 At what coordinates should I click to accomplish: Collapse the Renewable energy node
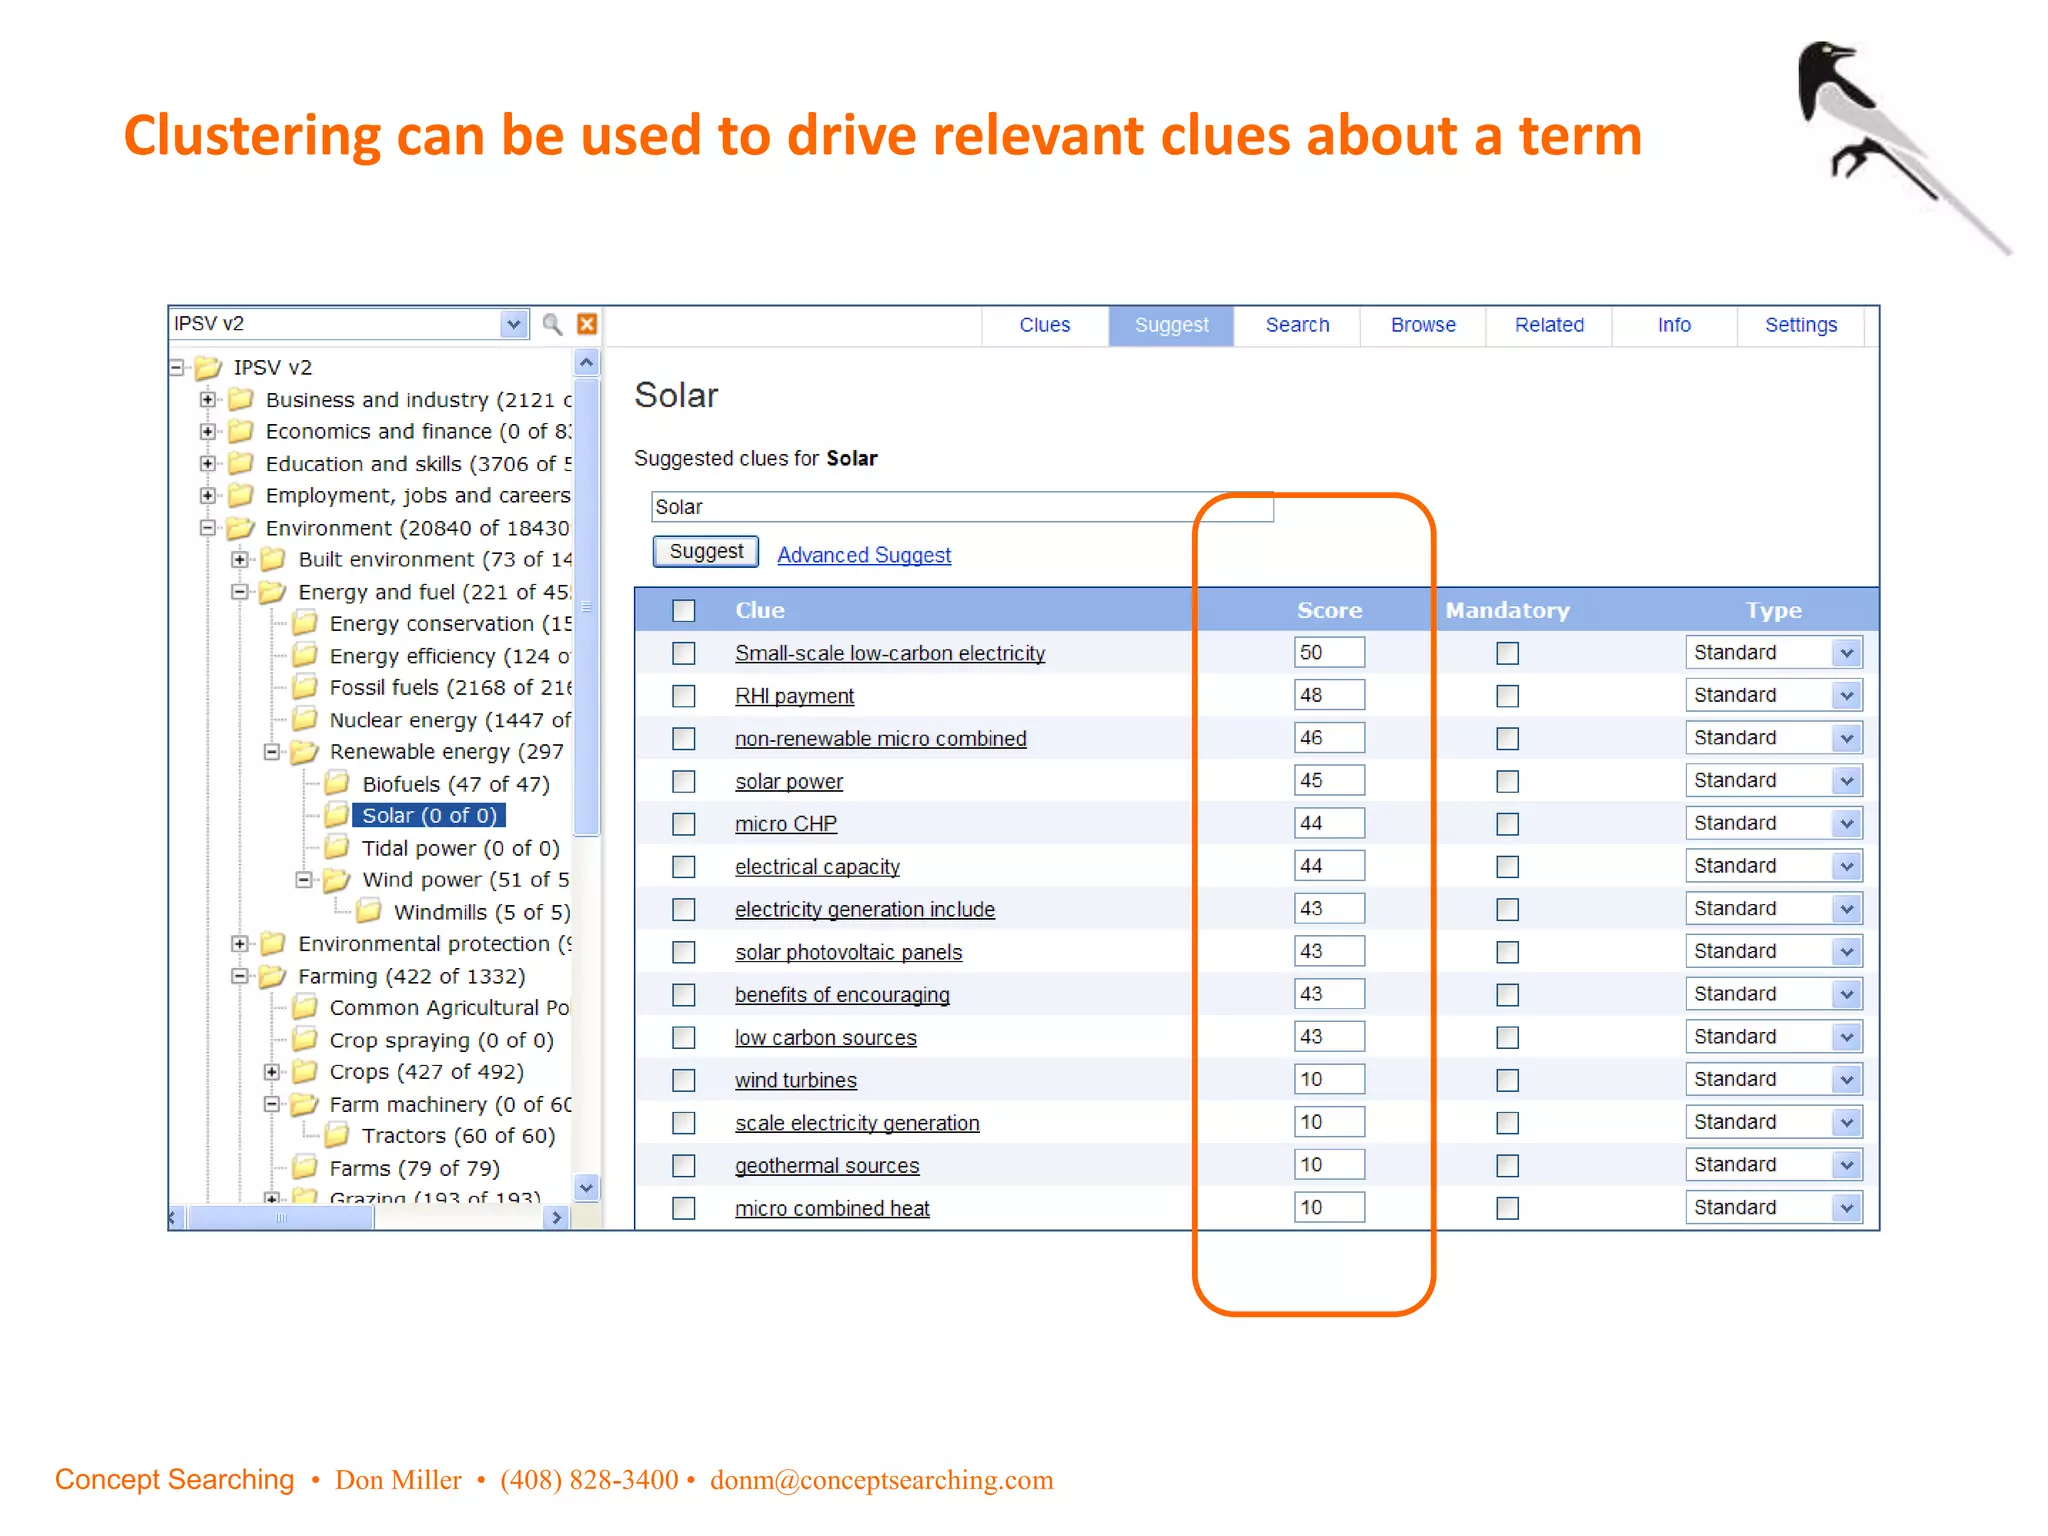click(271, 751)
